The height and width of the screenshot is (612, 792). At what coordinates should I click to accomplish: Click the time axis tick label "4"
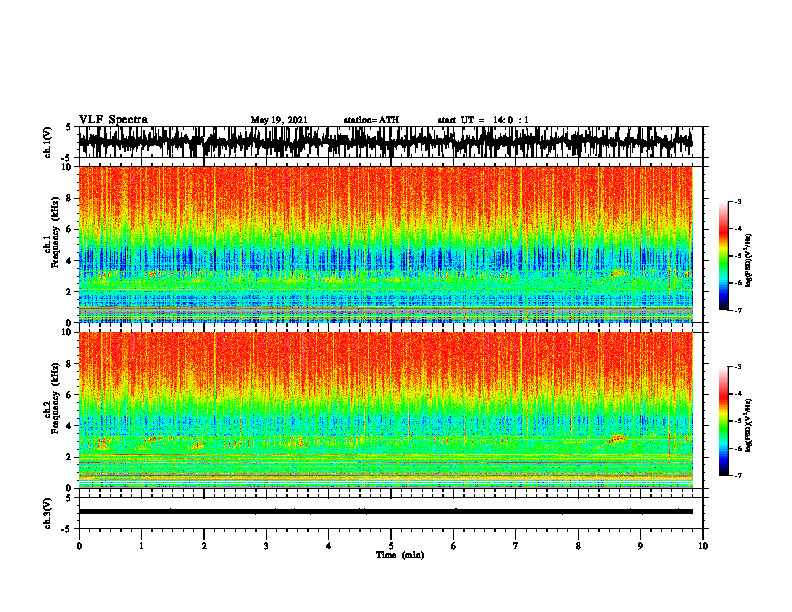click(329, 546)
